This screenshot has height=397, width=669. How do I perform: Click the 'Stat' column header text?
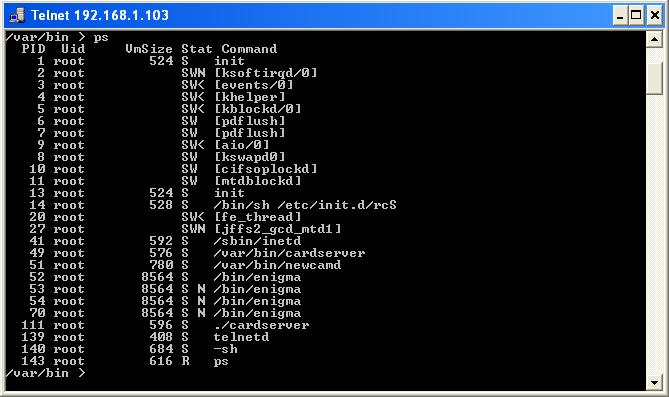coord(197,49)
